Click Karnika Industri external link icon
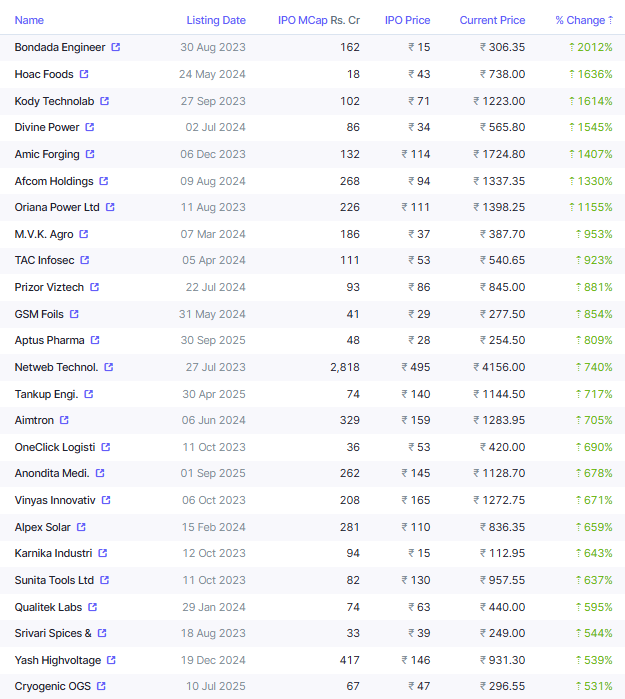Screen dimensions: 625x699 (103, 553)
